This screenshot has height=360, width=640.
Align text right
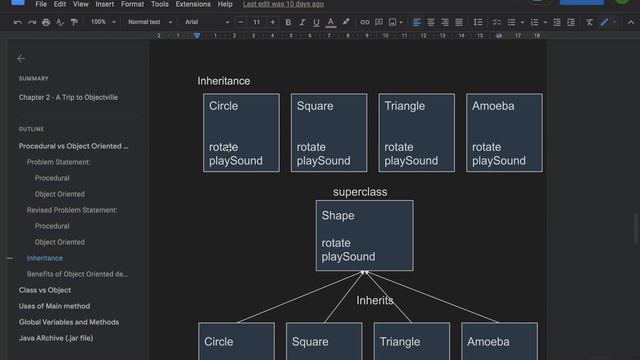click(x=444, y=22)
